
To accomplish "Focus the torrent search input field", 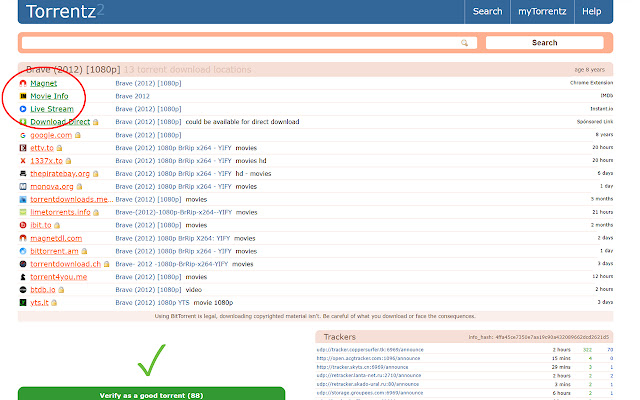I will (249, 43).
